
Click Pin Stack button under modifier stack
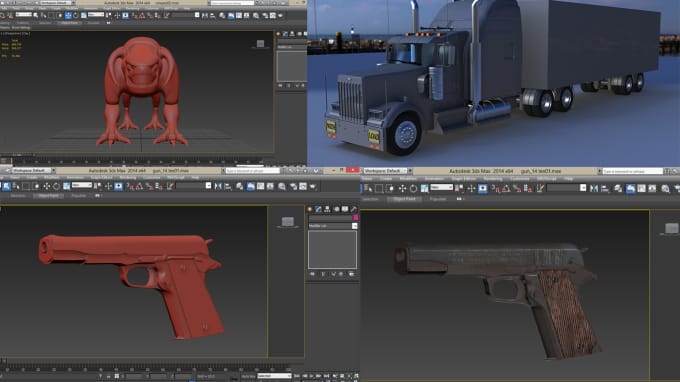312,274
